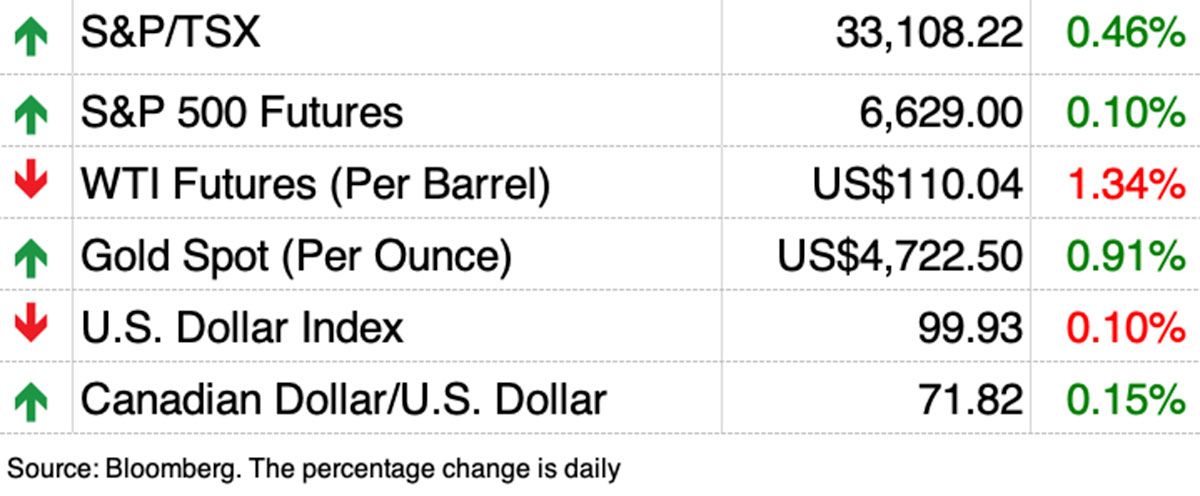1200x496 pixels.
Task: Click the US$4,722.50 gold price
Action: click(x=900, y=257)
